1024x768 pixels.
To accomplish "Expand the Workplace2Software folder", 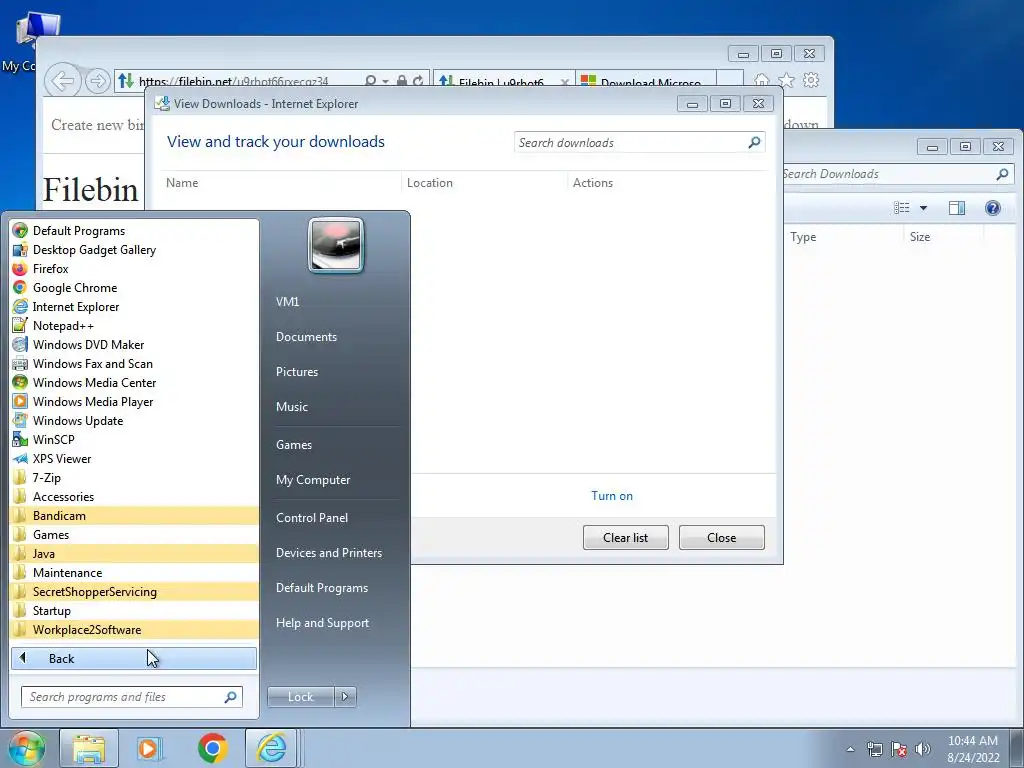I will (x=134, y=629).
